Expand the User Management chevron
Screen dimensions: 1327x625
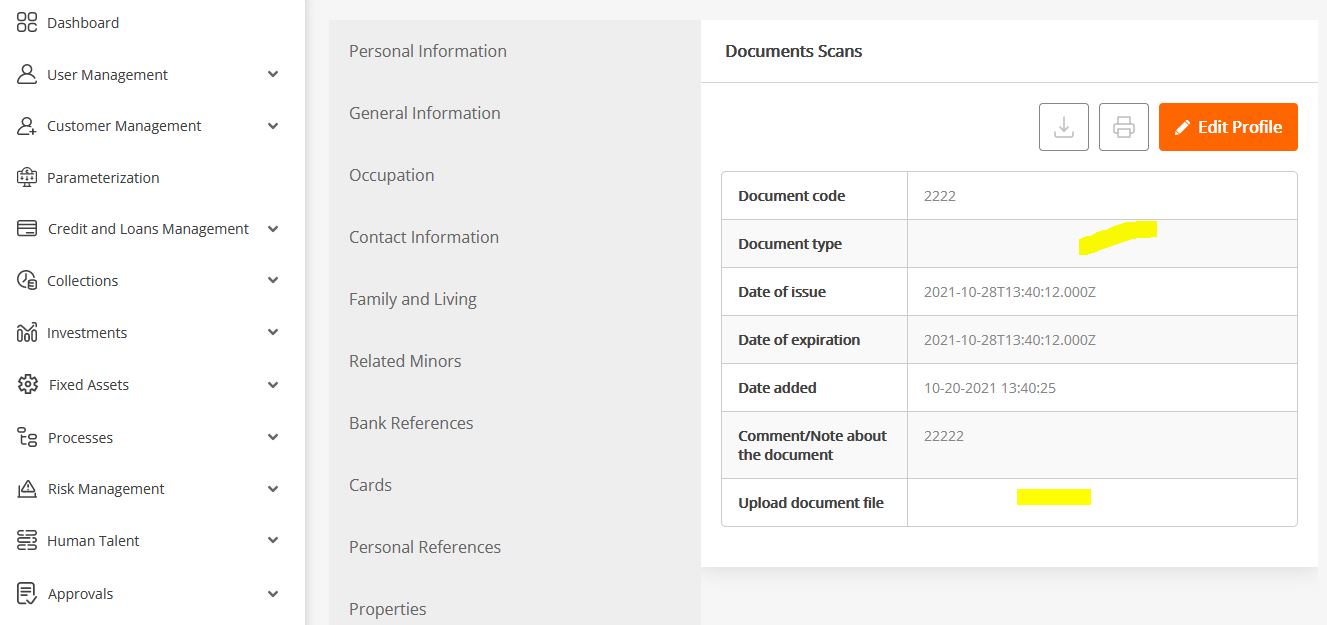(273, 75)
